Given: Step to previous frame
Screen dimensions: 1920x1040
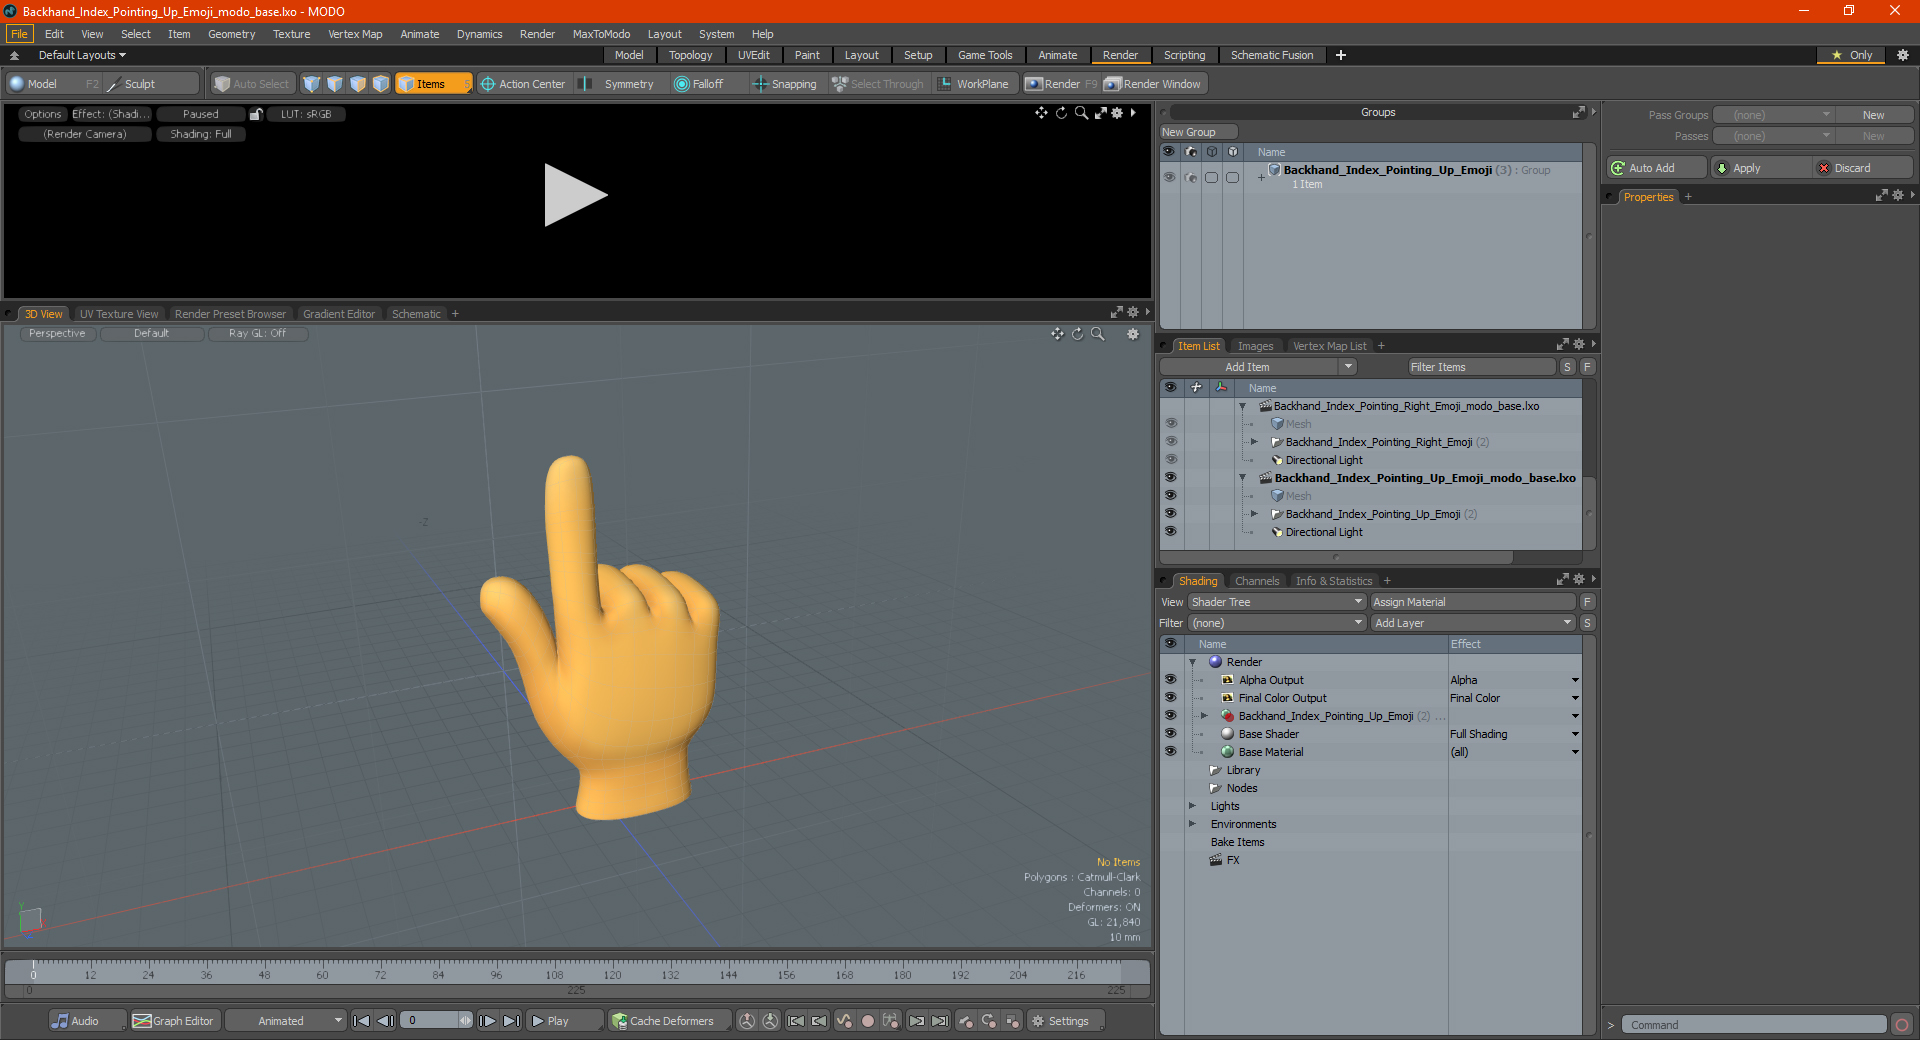Looking at the screenshot, I should 385,1021.
